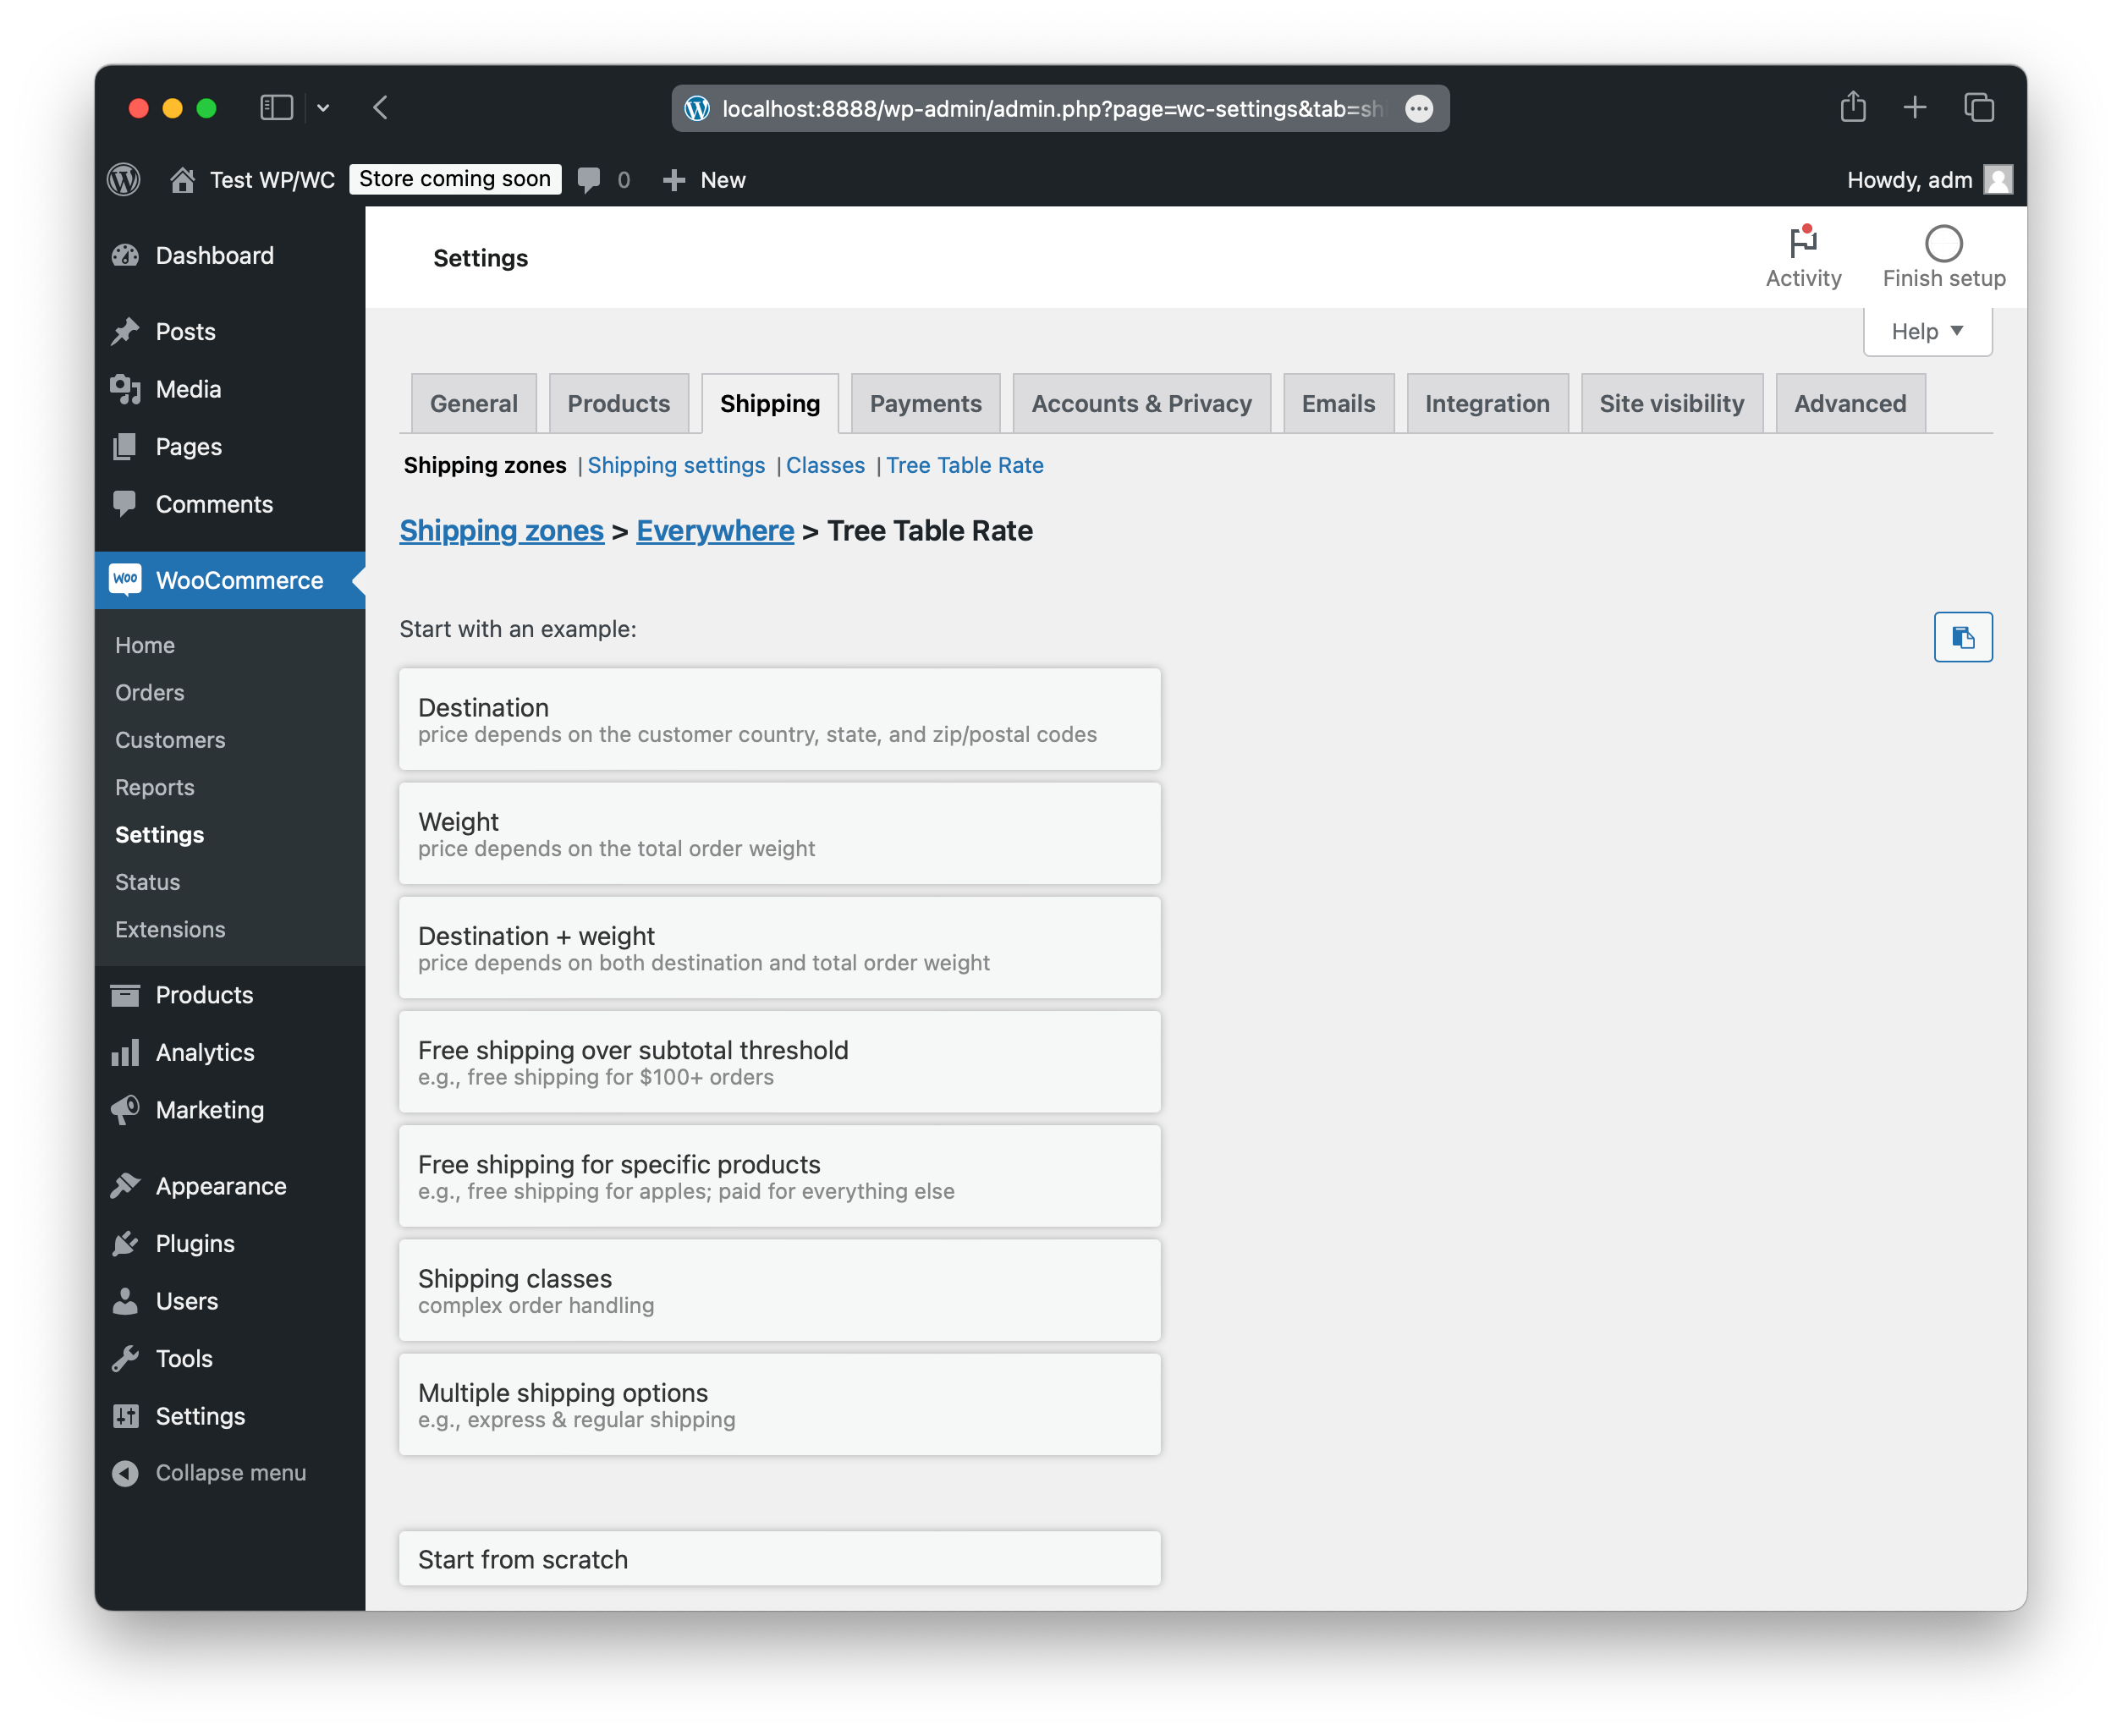2122x1736 pixels.
Task: Click the Marketing megaphone icon
Action: pyautogui.click(x=126, y=1110)
